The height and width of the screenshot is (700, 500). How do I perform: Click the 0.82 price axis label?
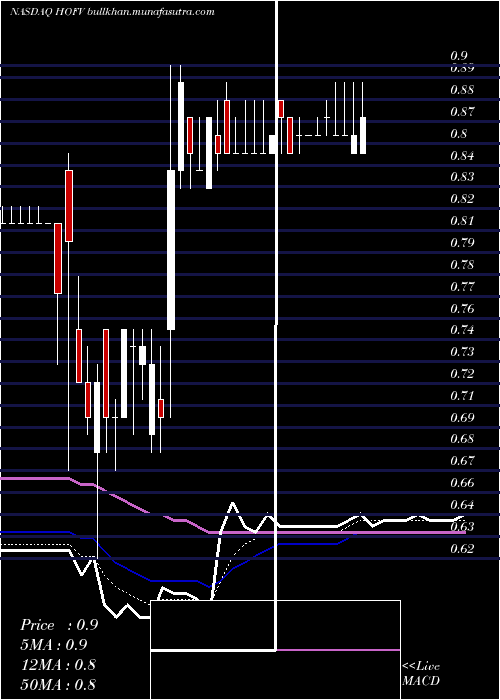tap(462, 199)
